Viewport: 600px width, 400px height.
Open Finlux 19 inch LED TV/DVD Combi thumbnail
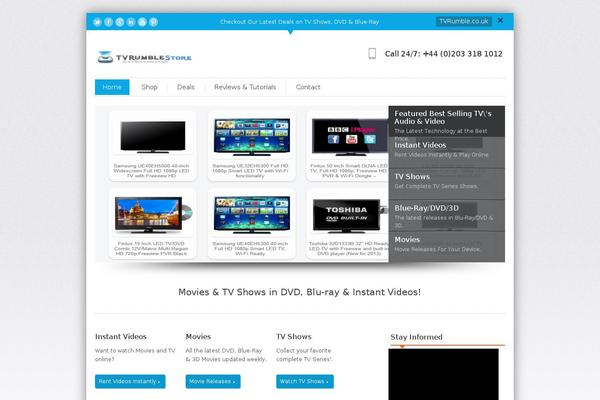pyautogui.click(x=153, y=214)
